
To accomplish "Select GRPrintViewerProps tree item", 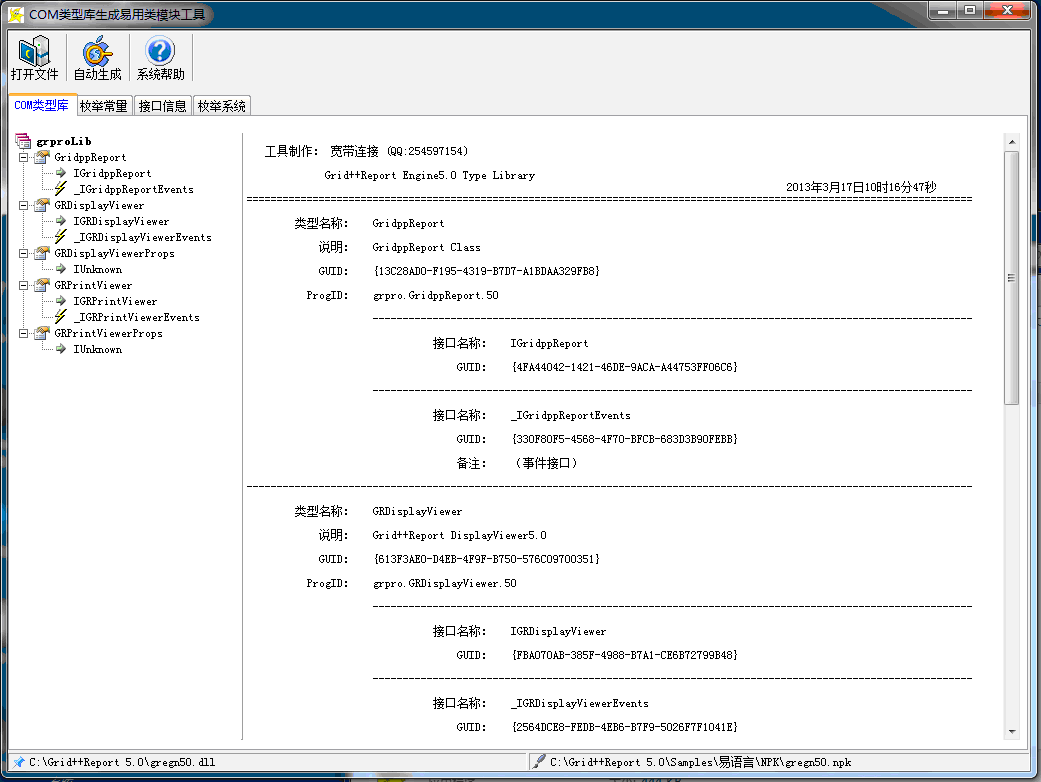I will point(108,333).
